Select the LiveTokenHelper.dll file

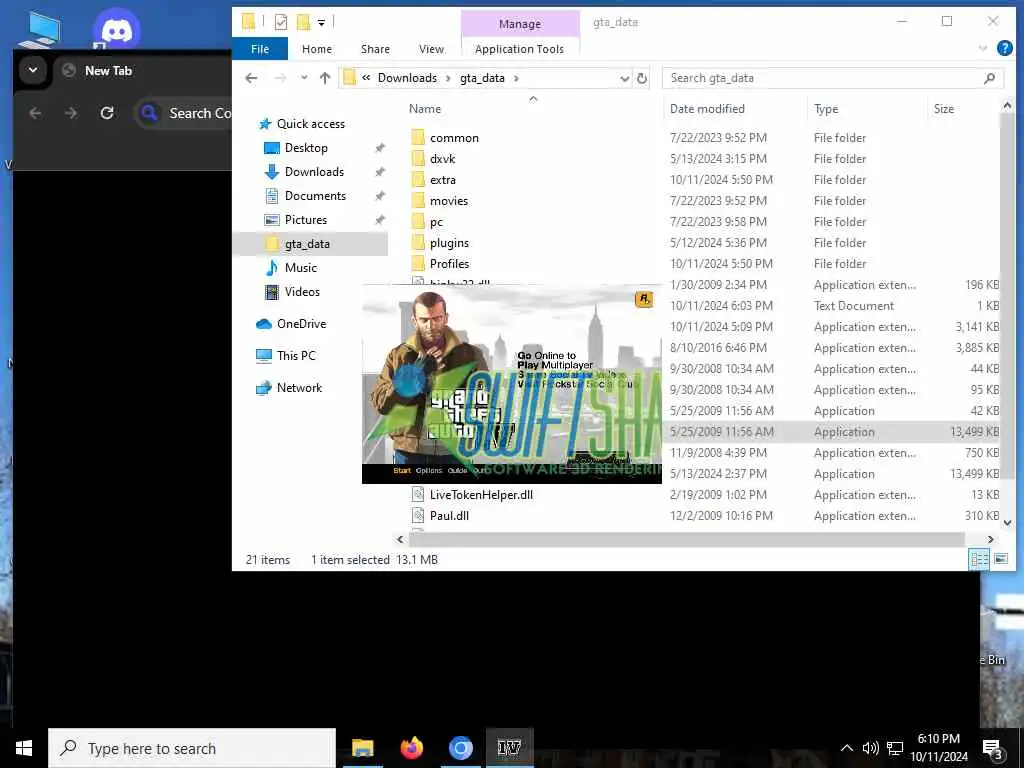481,495
